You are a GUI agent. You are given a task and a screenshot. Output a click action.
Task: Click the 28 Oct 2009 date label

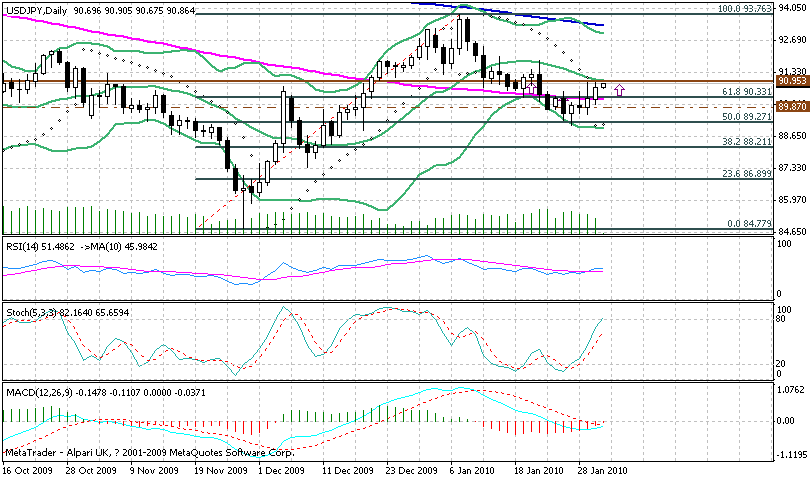coord(89,470)
